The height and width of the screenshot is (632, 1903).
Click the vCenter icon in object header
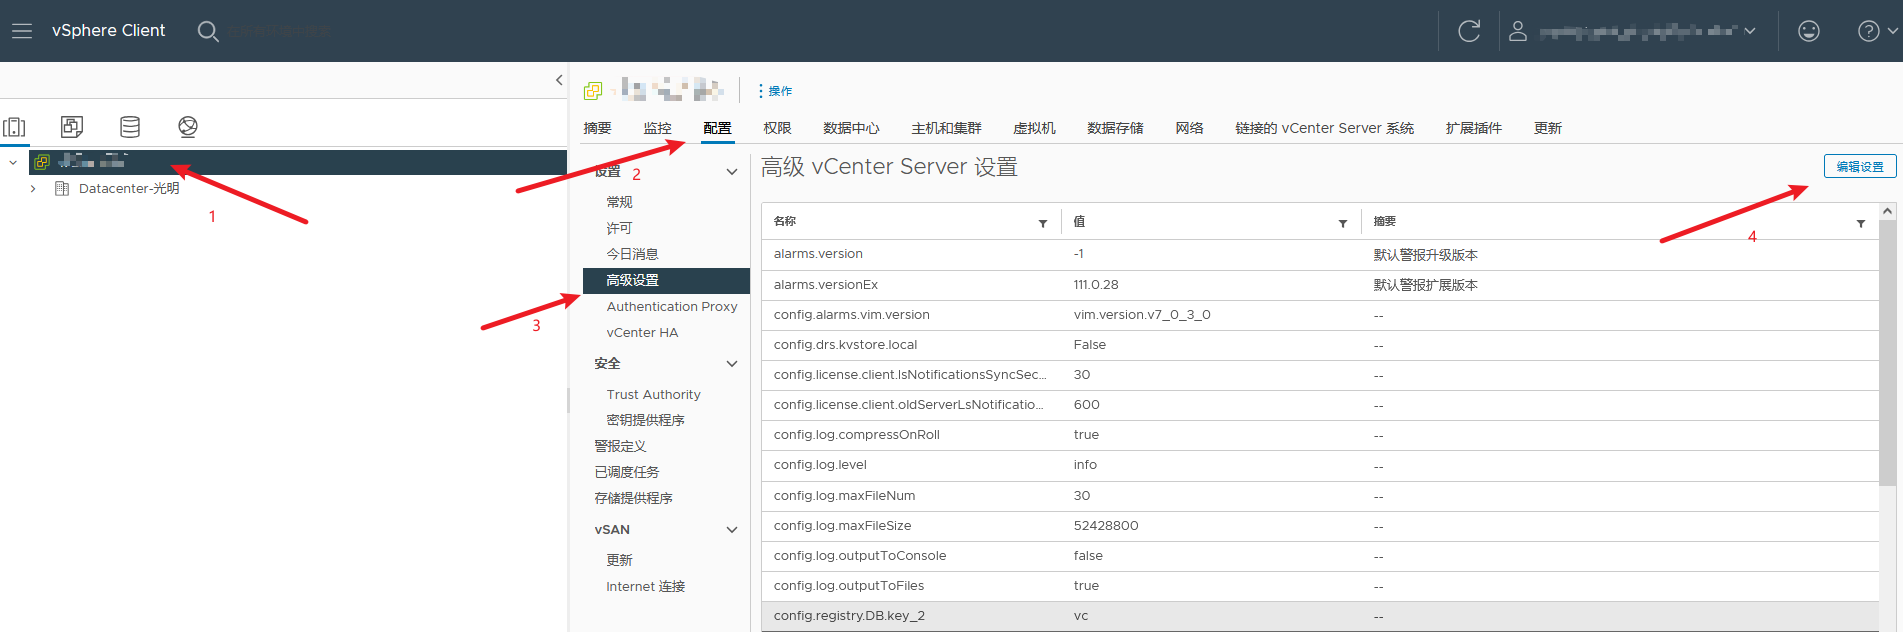coord(593,91)
